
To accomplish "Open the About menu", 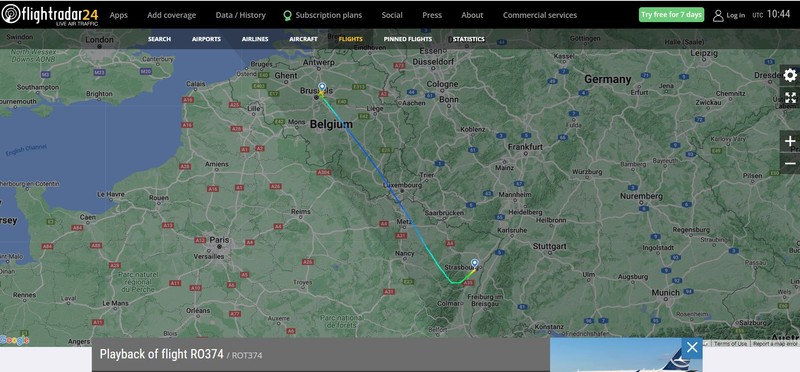I will point(472,15).
